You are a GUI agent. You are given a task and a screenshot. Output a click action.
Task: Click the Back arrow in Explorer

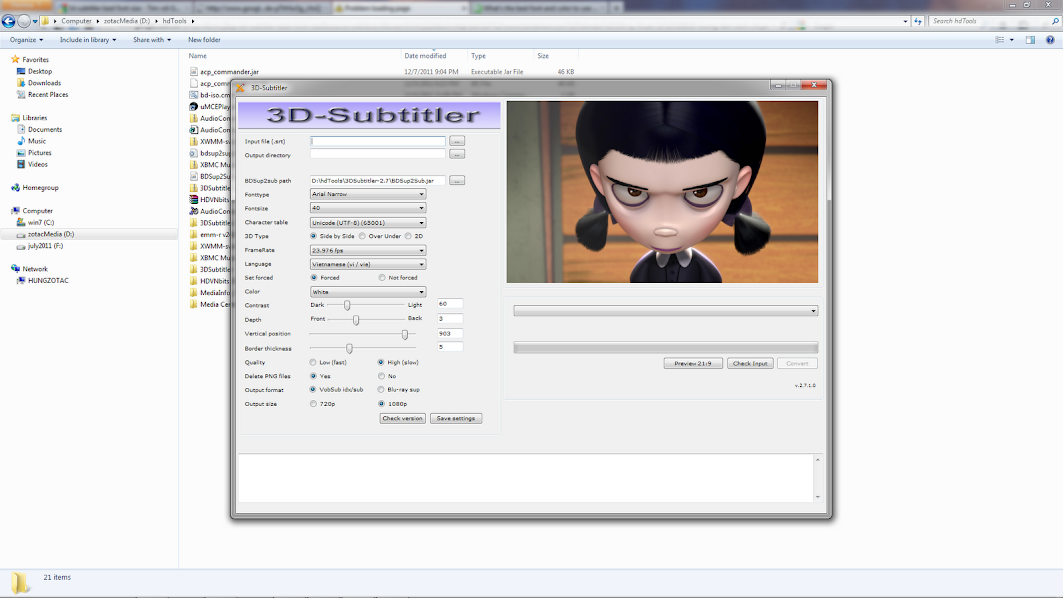(x=8, y=21)
